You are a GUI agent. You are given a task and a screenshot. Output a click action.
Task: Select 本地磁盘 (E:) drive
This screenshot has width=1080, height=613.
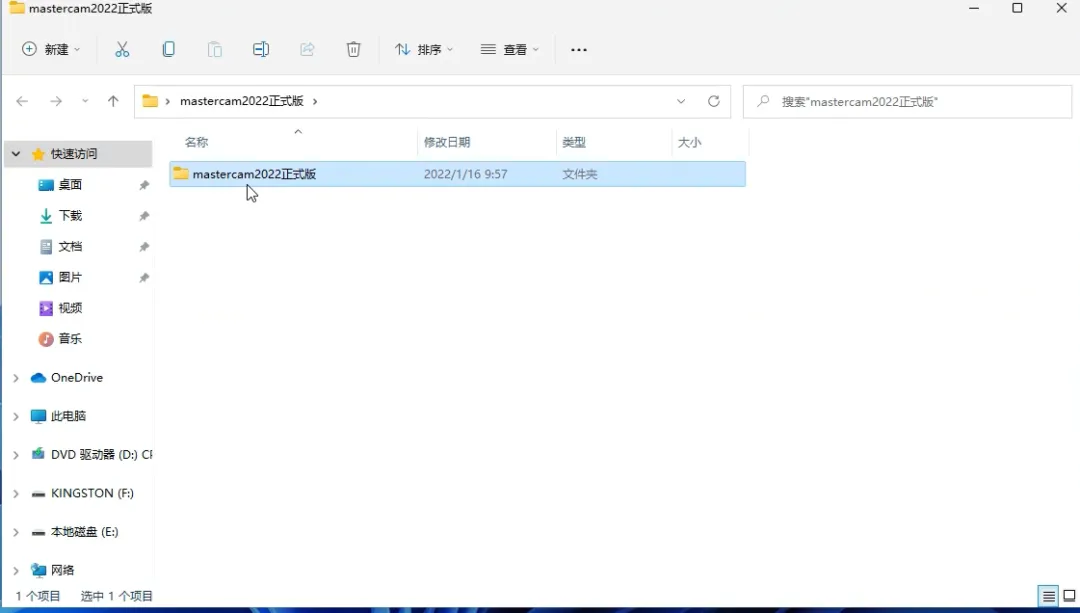point(85,532)
